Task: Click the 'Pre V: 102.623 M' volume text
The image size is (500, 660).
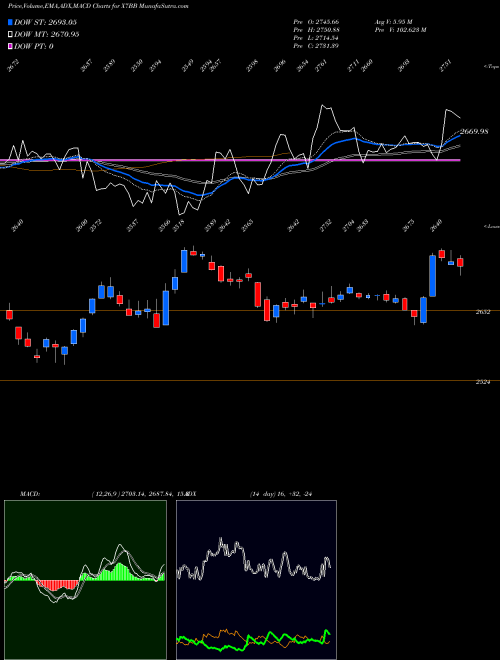Action: pyautogui.click(x=400, y=30)
